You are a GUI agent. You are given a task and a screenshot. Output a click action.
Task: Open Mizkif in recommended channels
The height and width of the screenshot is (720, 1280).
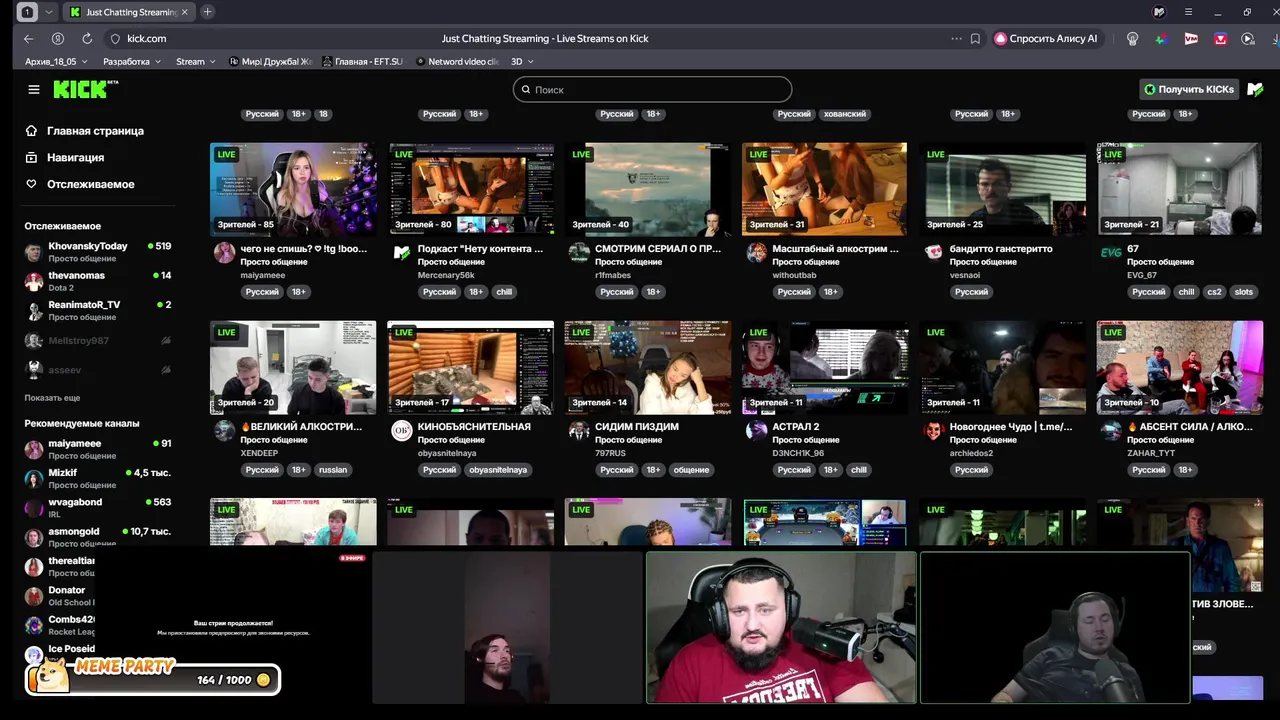pos(98,479)
